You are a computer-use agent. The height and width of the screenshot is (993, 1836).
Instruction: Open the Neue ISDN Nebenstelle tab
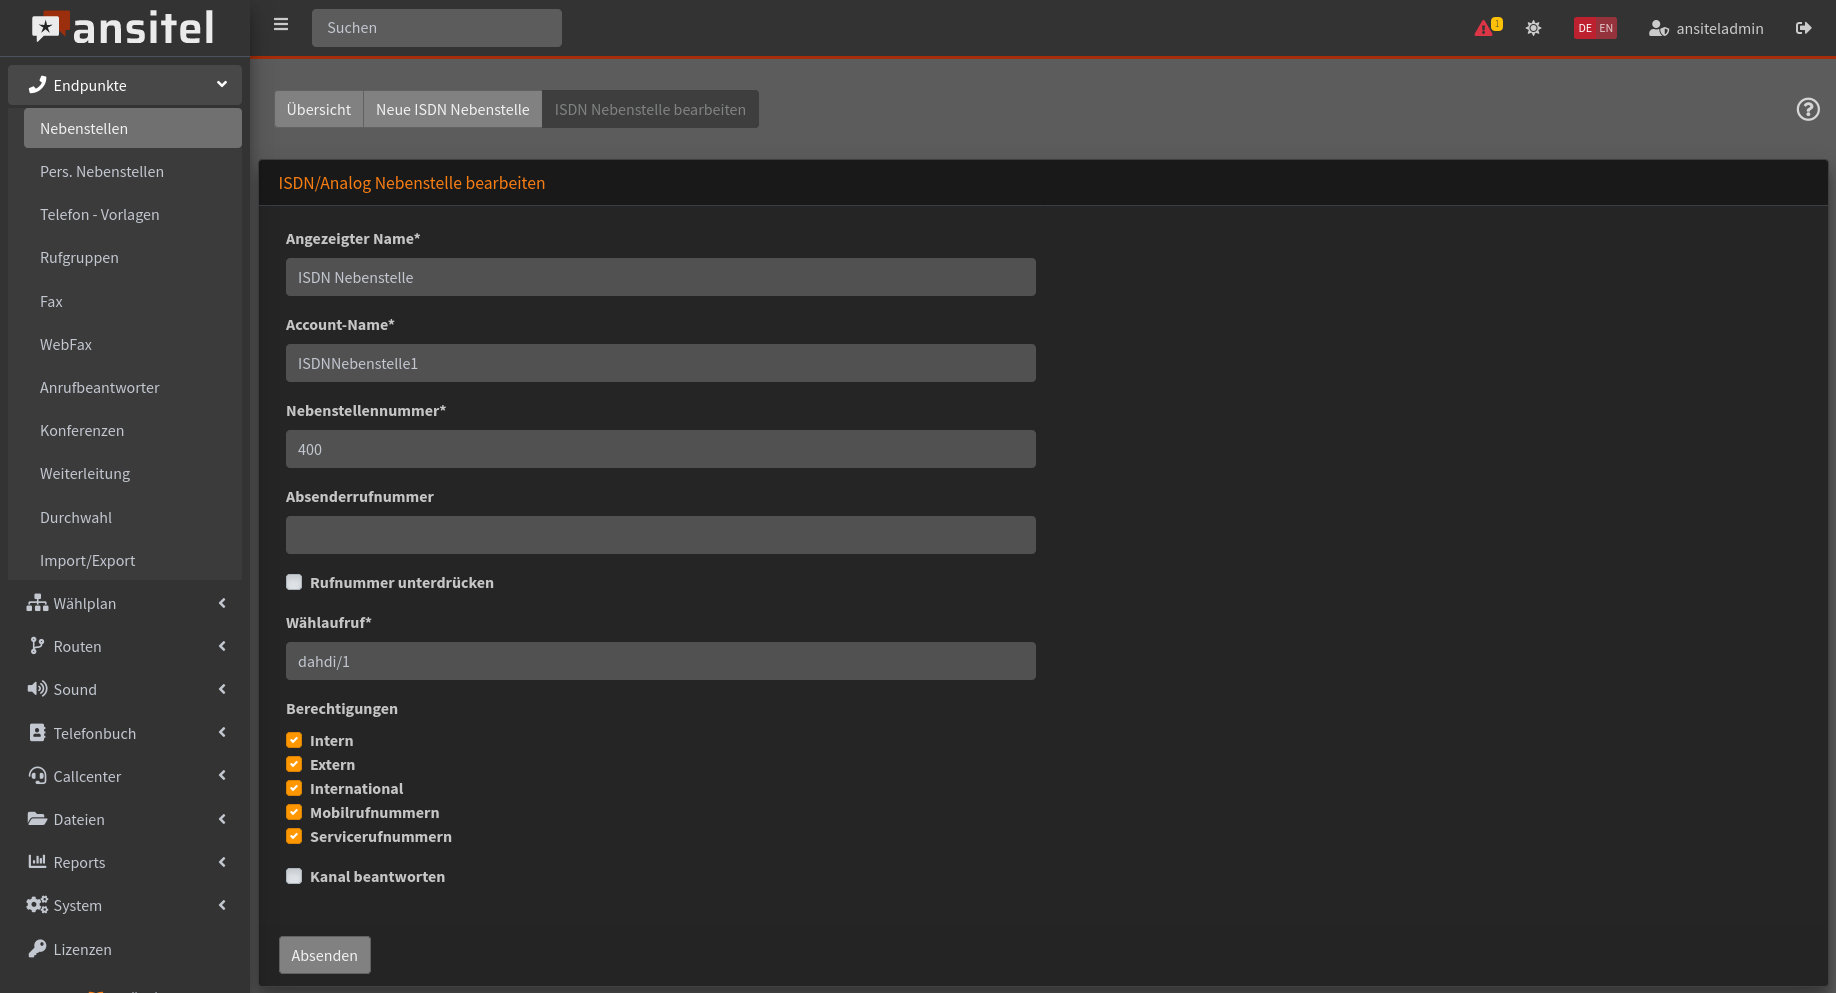452,109
